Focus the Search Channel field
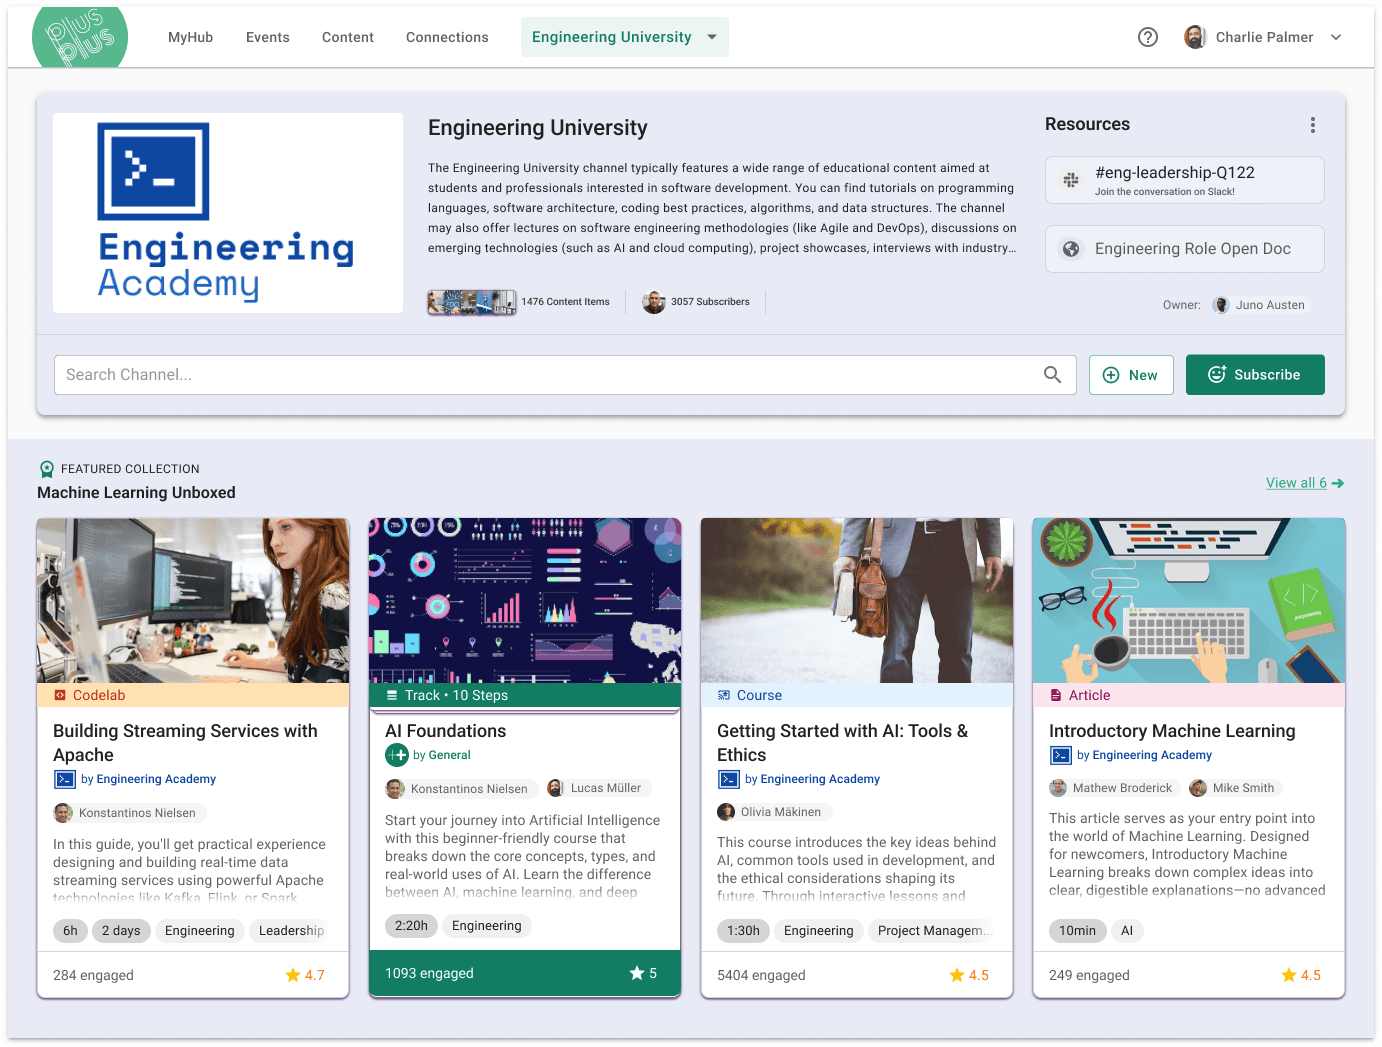Image resolution: width=1382 pixels, height=1047 pixels. 565,375
